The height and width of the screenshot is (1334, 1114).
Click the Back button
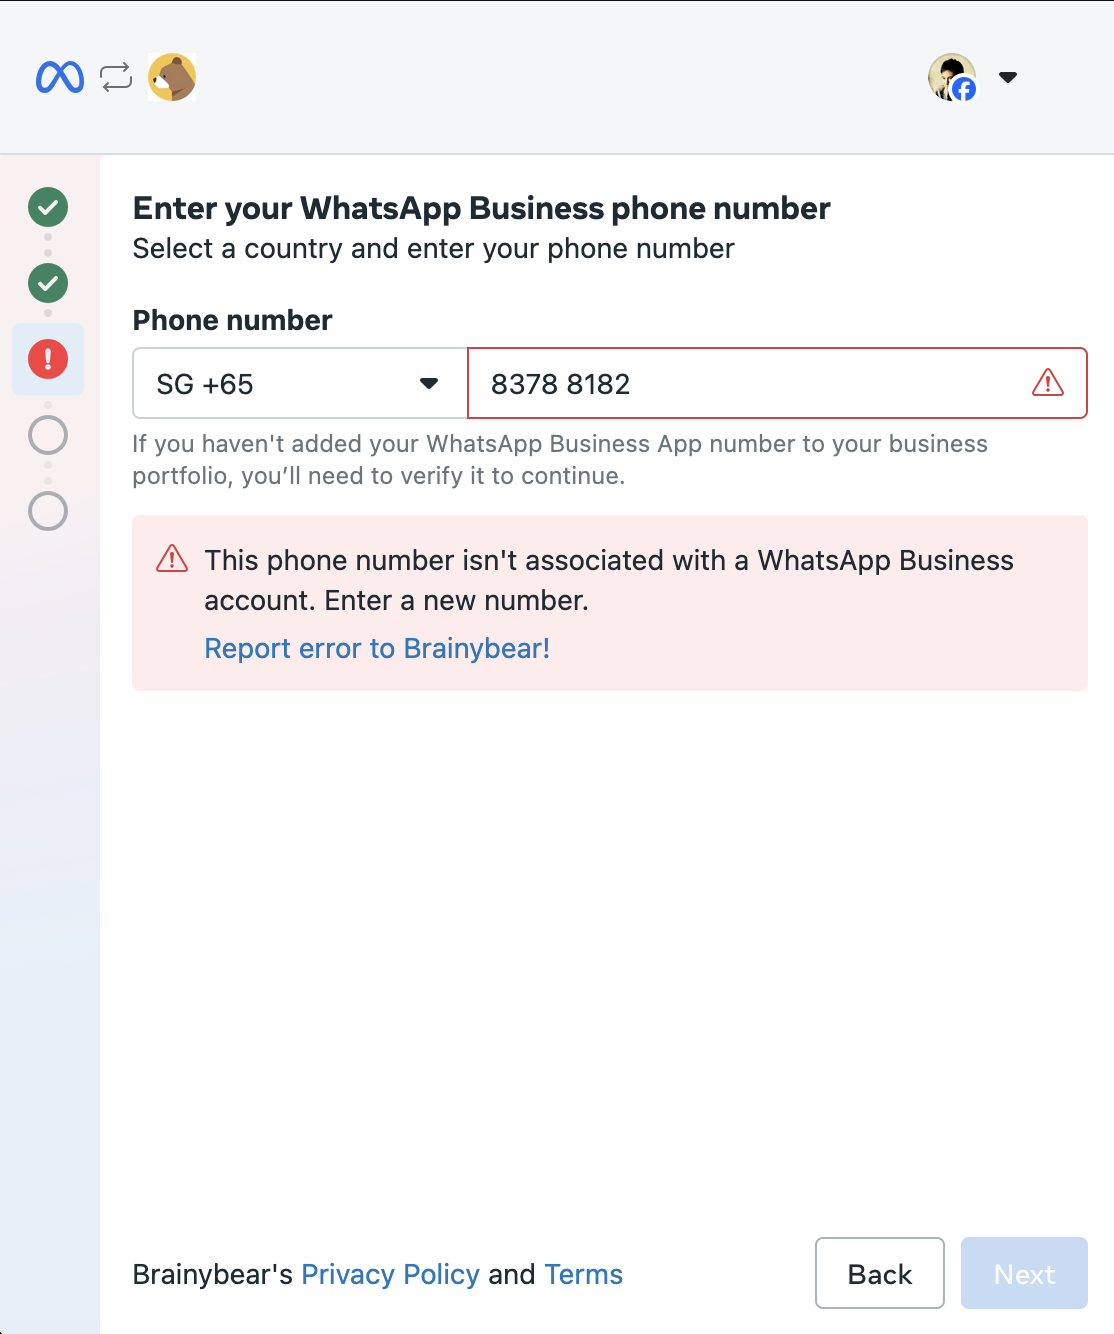(880, 1273)
